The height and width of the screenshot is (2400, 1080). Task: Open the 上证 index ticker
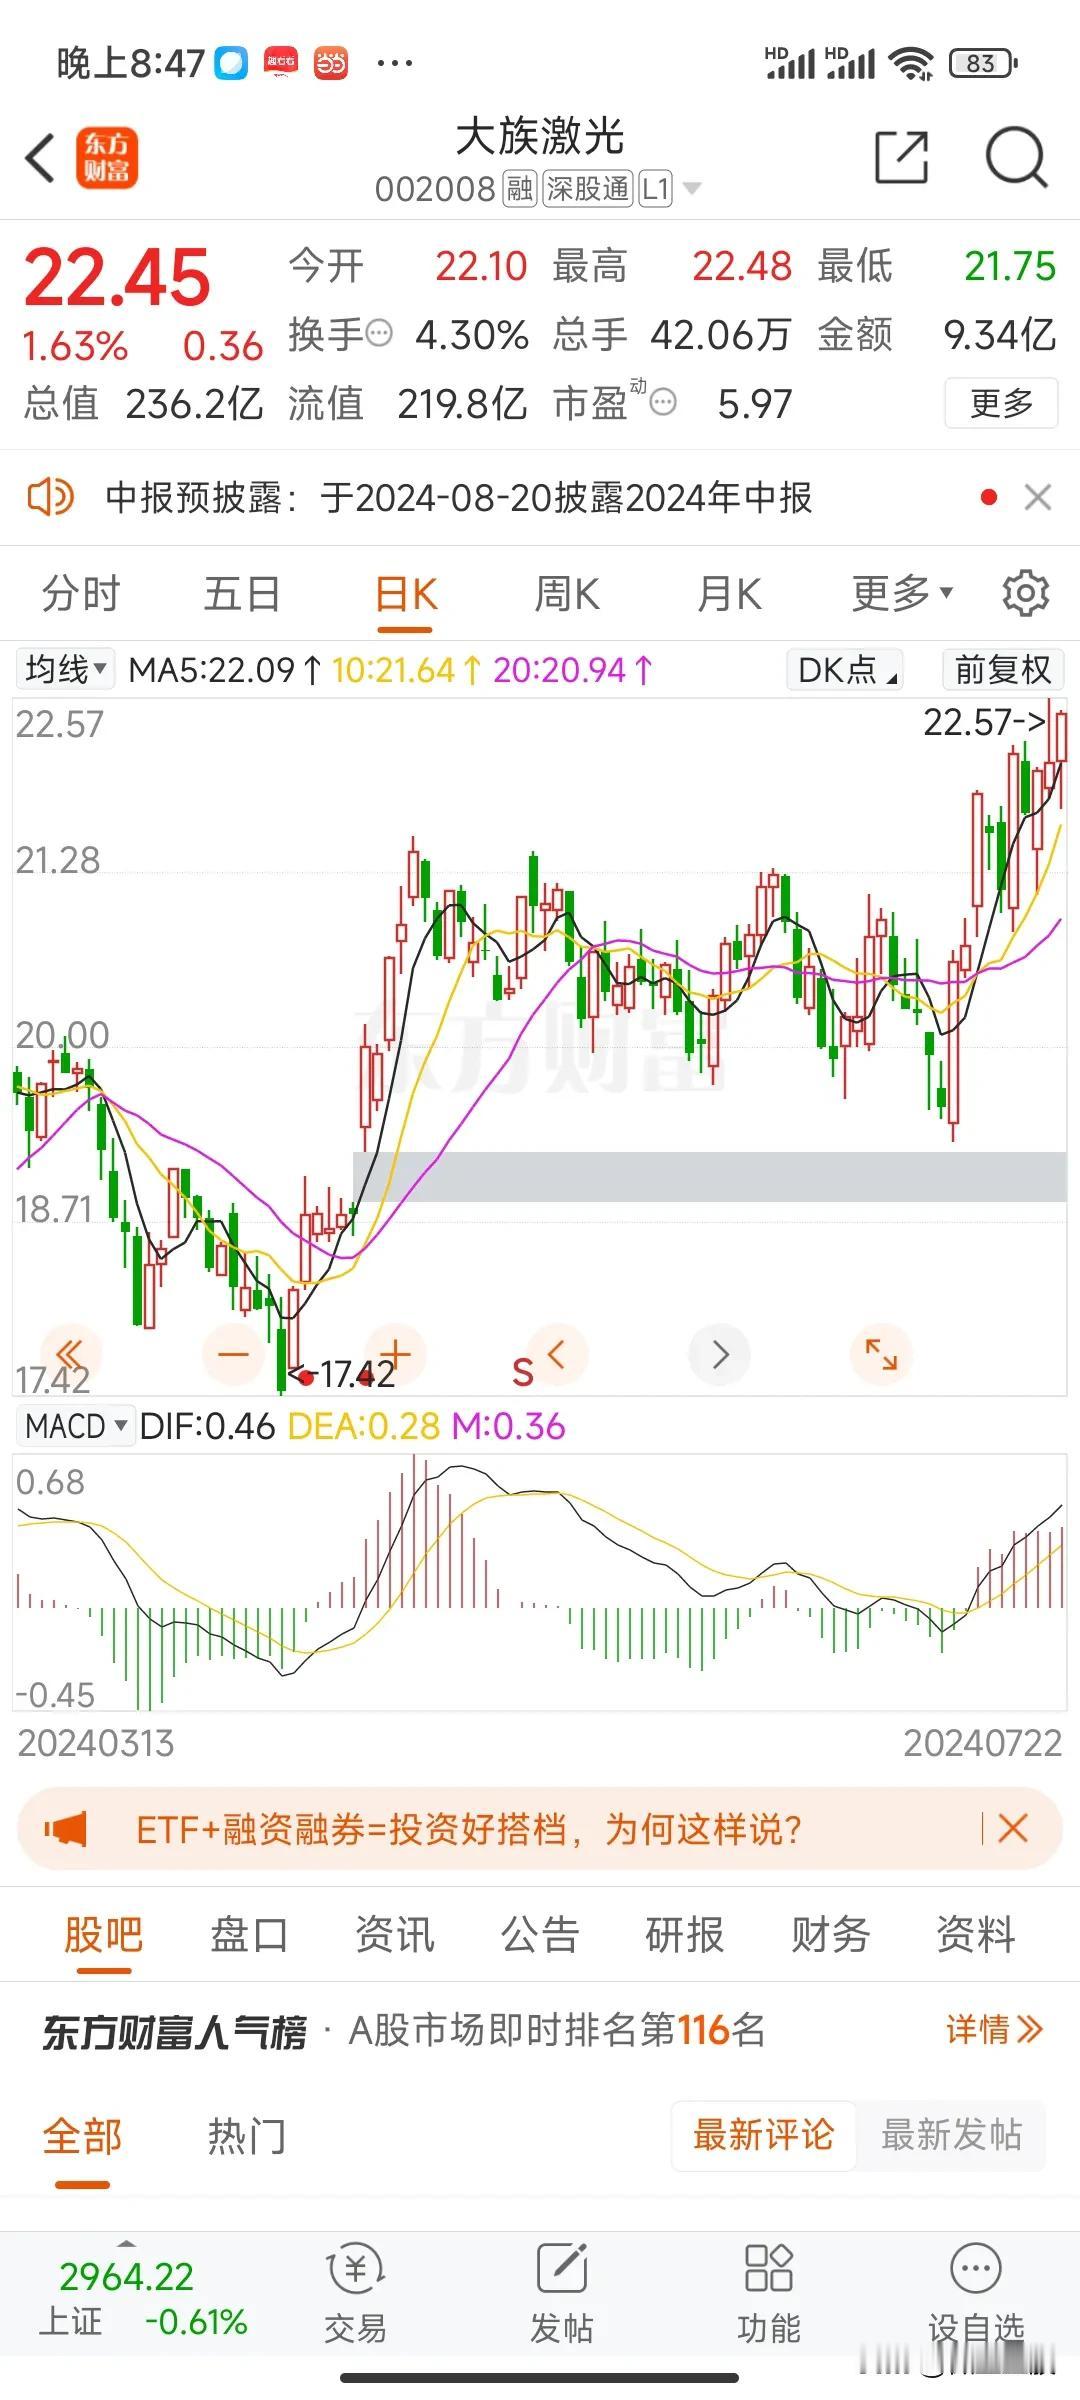click(x=143, y=2299)
